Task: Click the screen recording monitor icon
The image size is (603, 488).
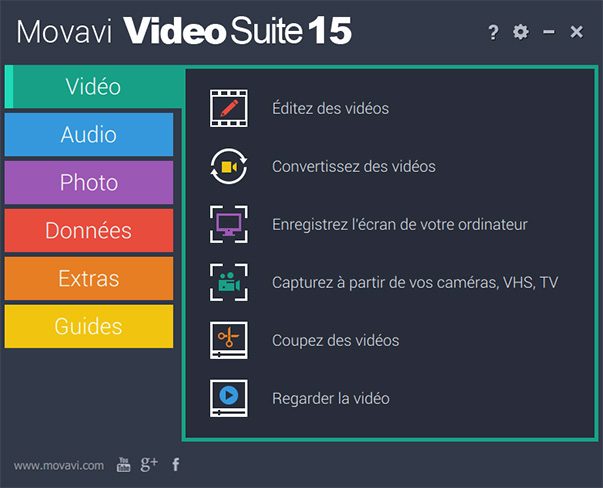Action: (x=229, y=224)
